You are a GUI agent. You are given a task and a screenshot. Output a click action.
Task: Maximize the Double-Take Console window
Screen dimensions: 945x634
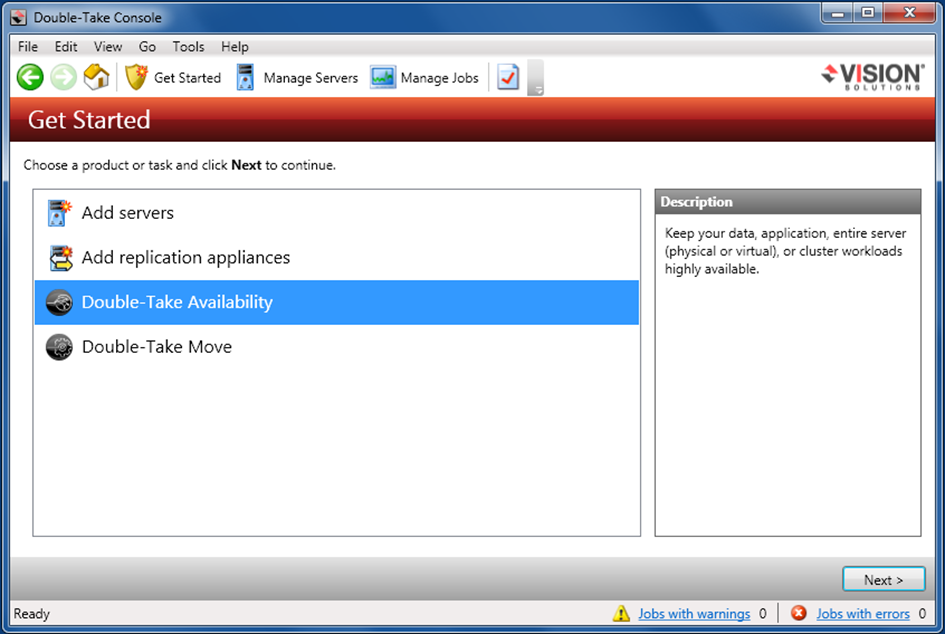pyautogui.click(x=868, y=13)
